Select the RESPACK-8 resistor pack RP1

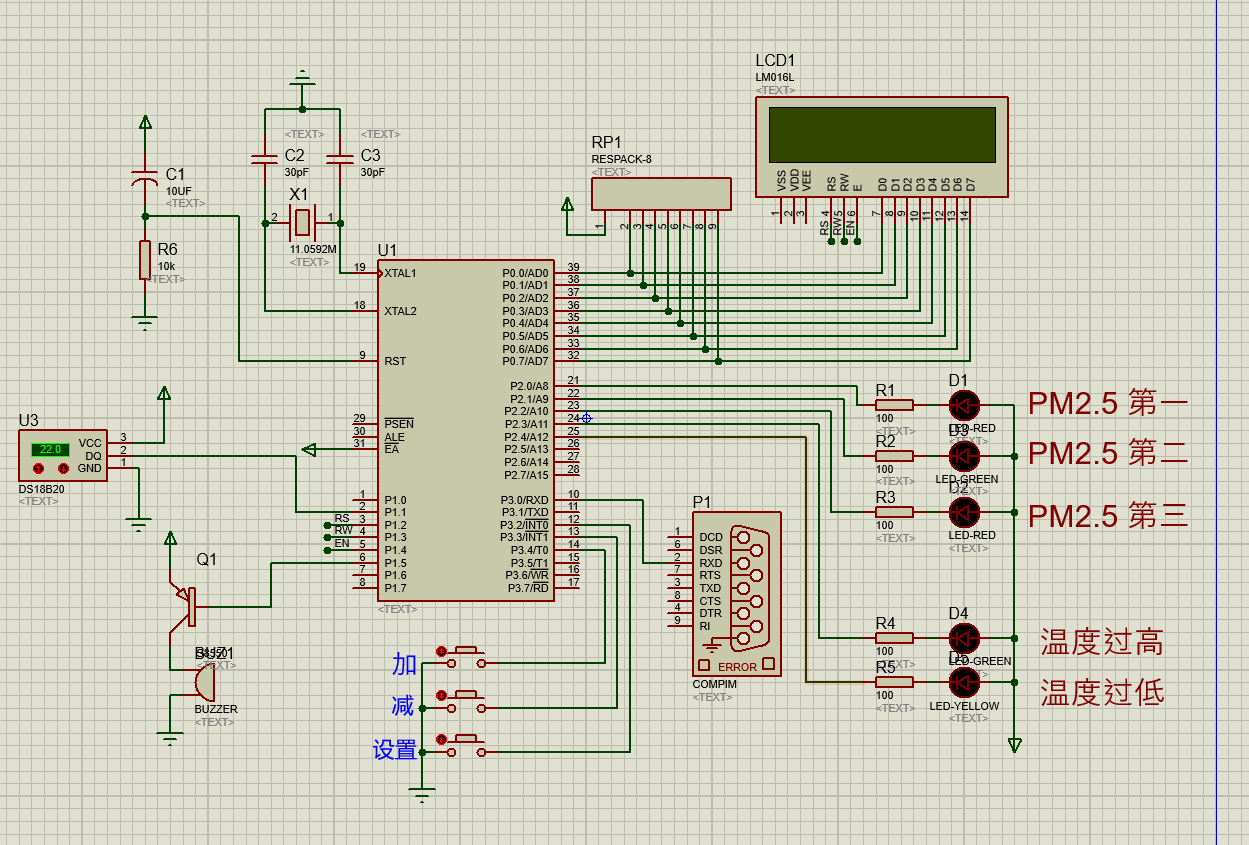pyautogui.click(x=661, y=194)
